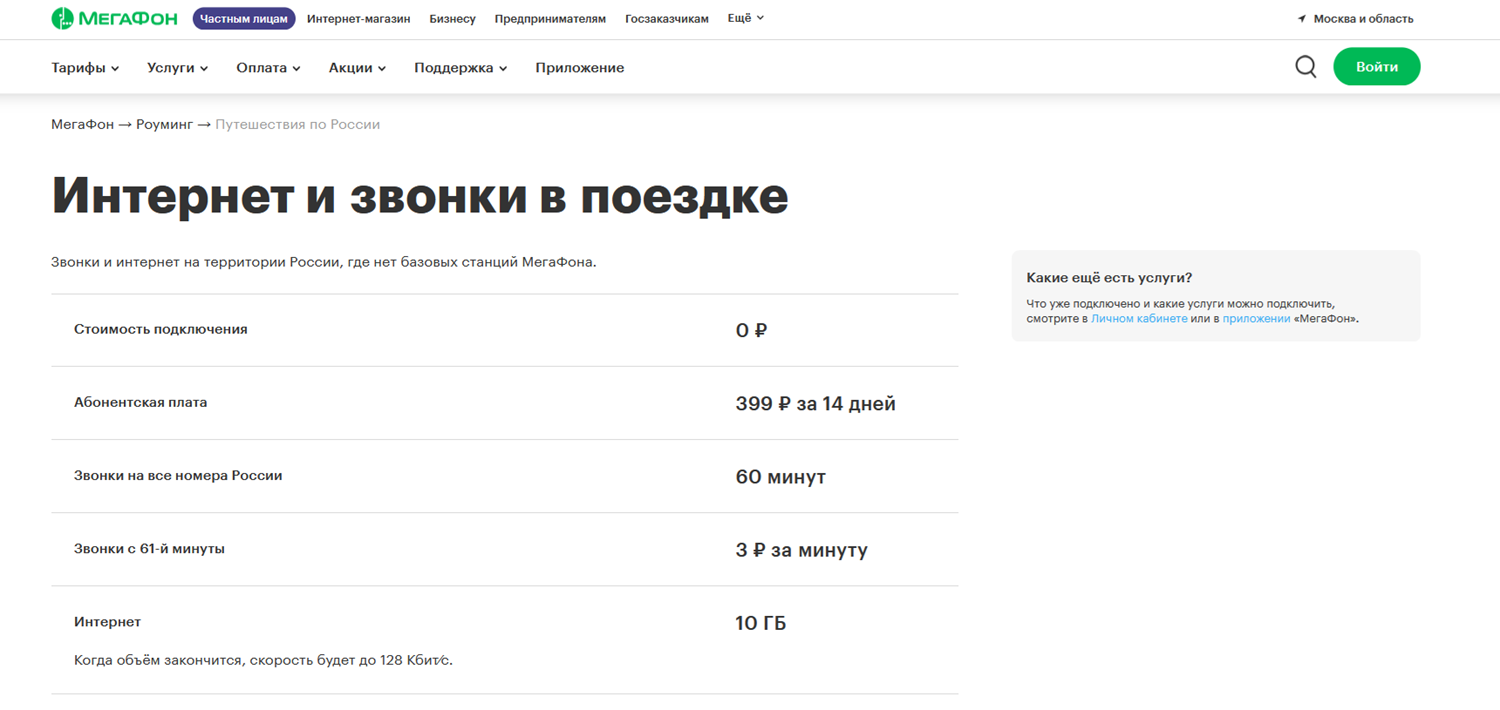The height and width of the screenshot is (710, 1500).
Task: Expand the Оплата menu
Action: coord(268,68)
